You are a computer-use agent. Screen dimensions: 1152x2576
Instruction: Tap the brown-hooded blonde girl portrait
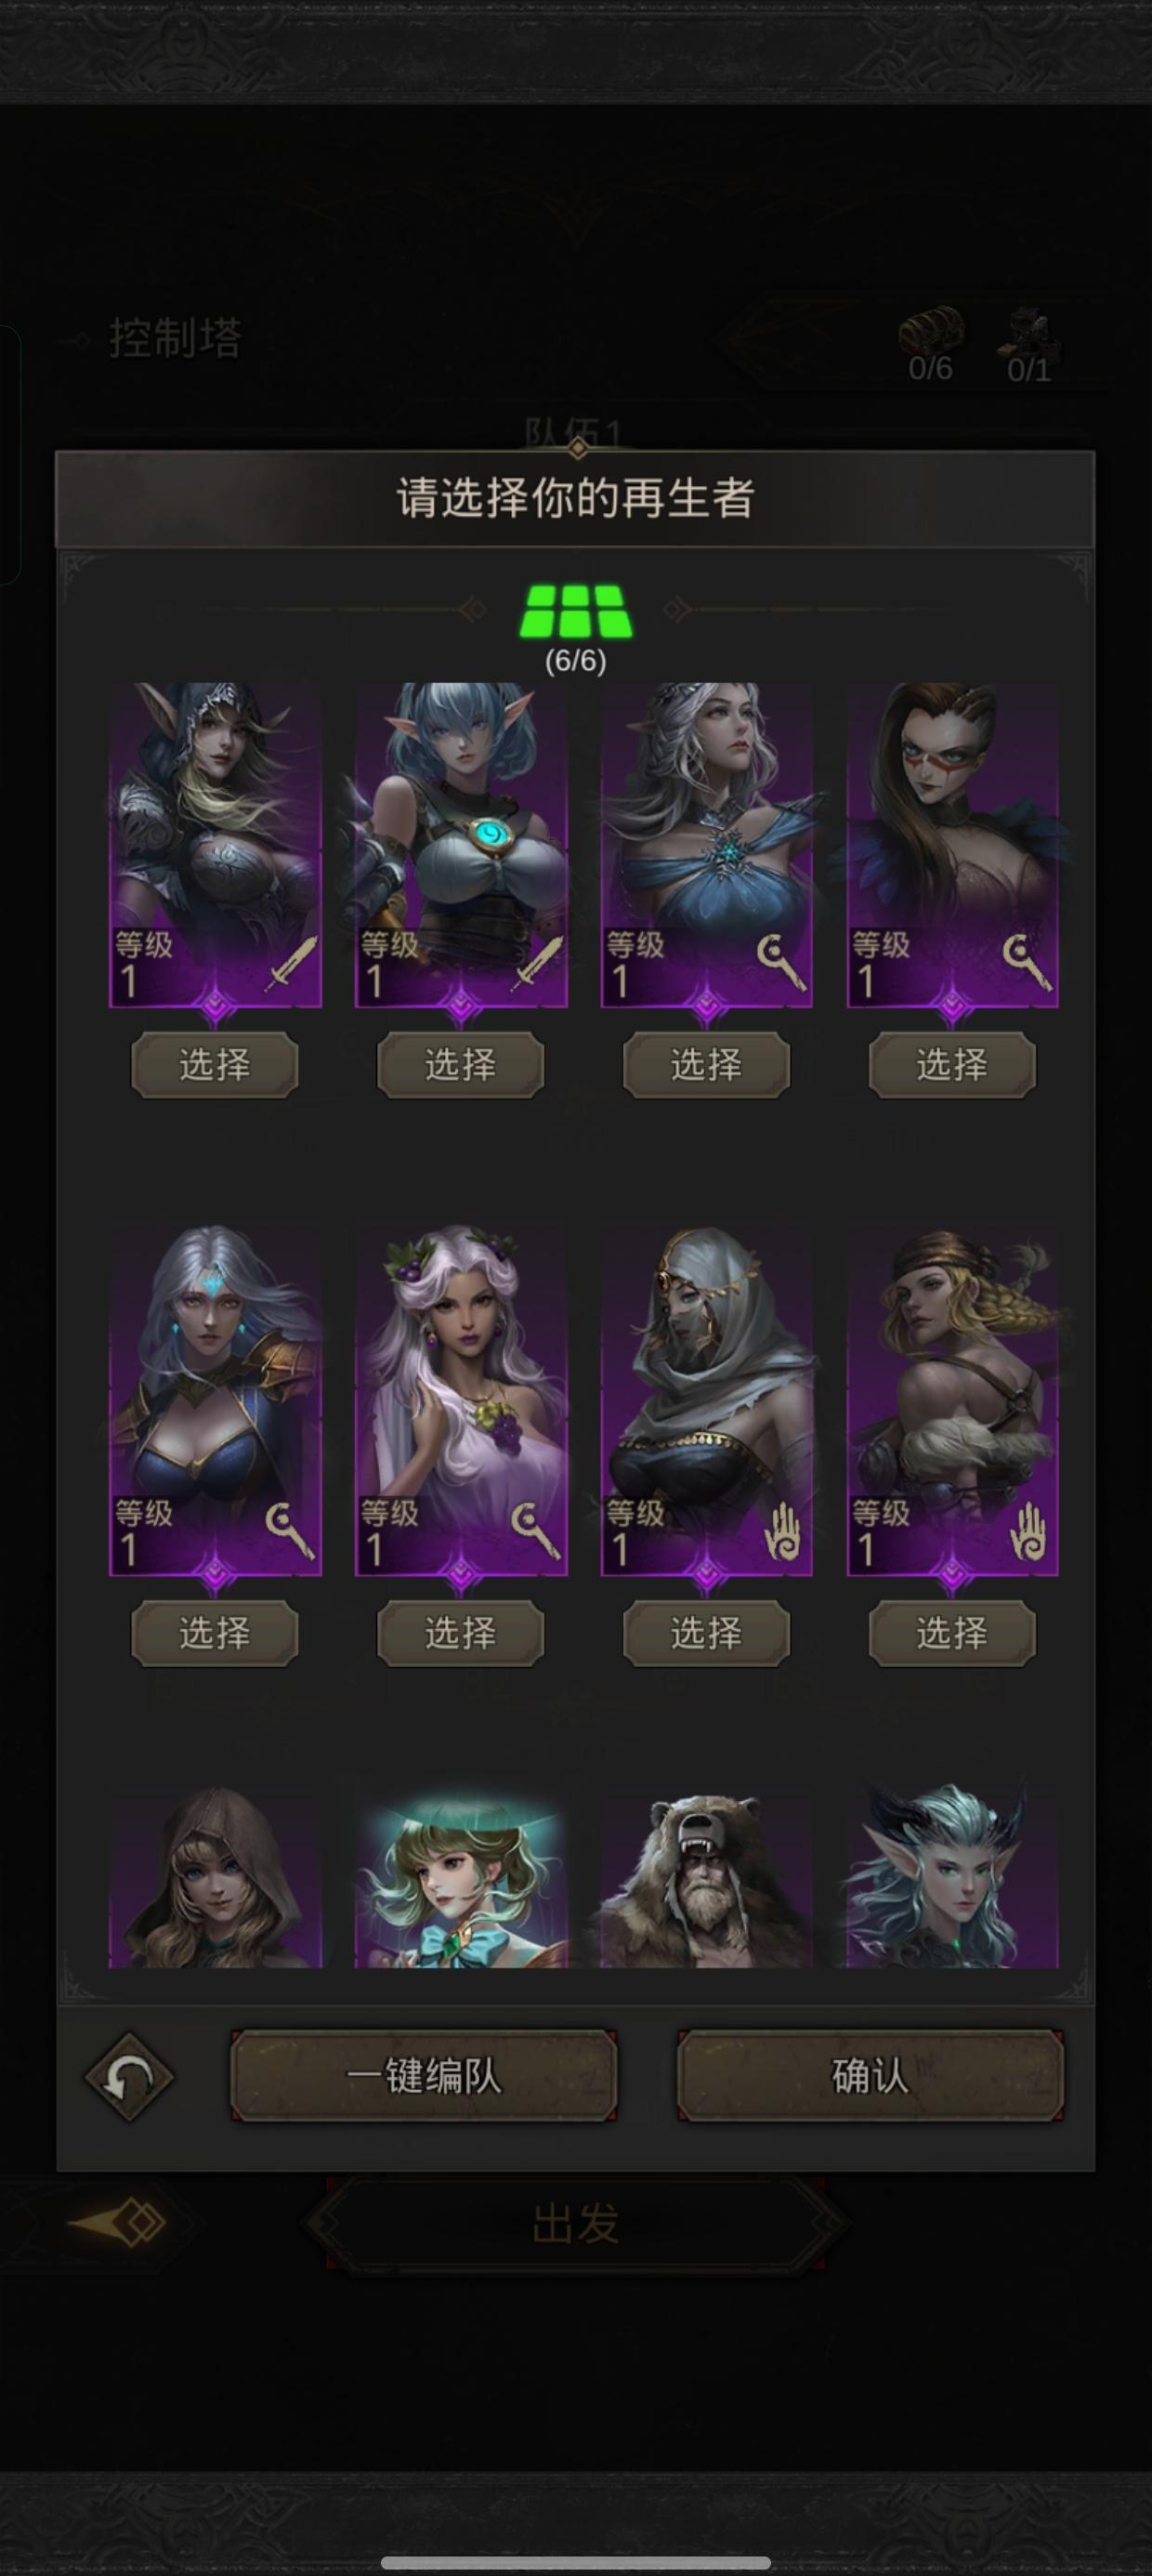tap(215, 1877)
